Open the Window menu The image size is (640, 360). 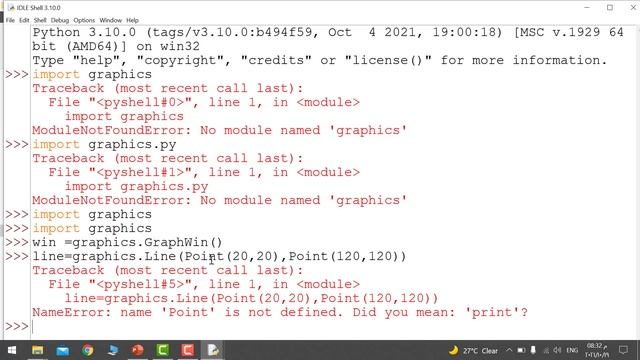(x=111, y=20)
